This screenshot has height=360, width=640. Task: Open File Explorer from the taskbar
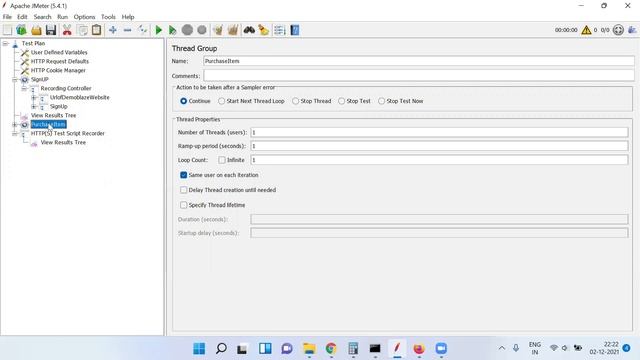coord(309,349)
